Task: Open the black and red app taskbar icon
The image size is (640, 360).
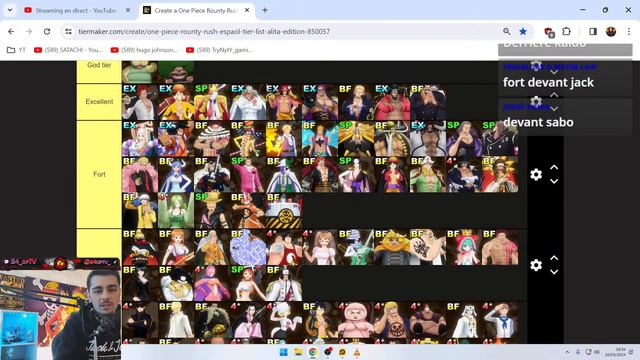Action: tap(328, 352)
